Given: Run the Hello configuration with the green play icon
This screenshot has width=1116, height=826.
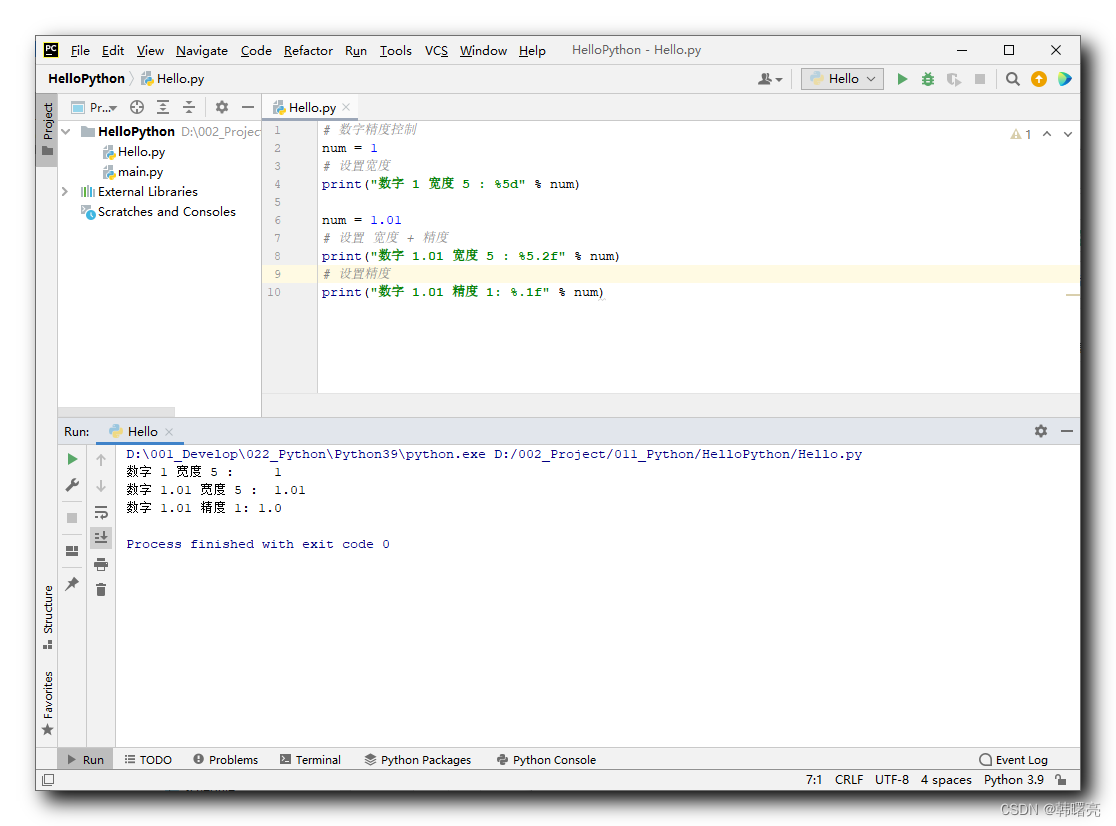Looking at the screenshot, I should click(902, 78).
